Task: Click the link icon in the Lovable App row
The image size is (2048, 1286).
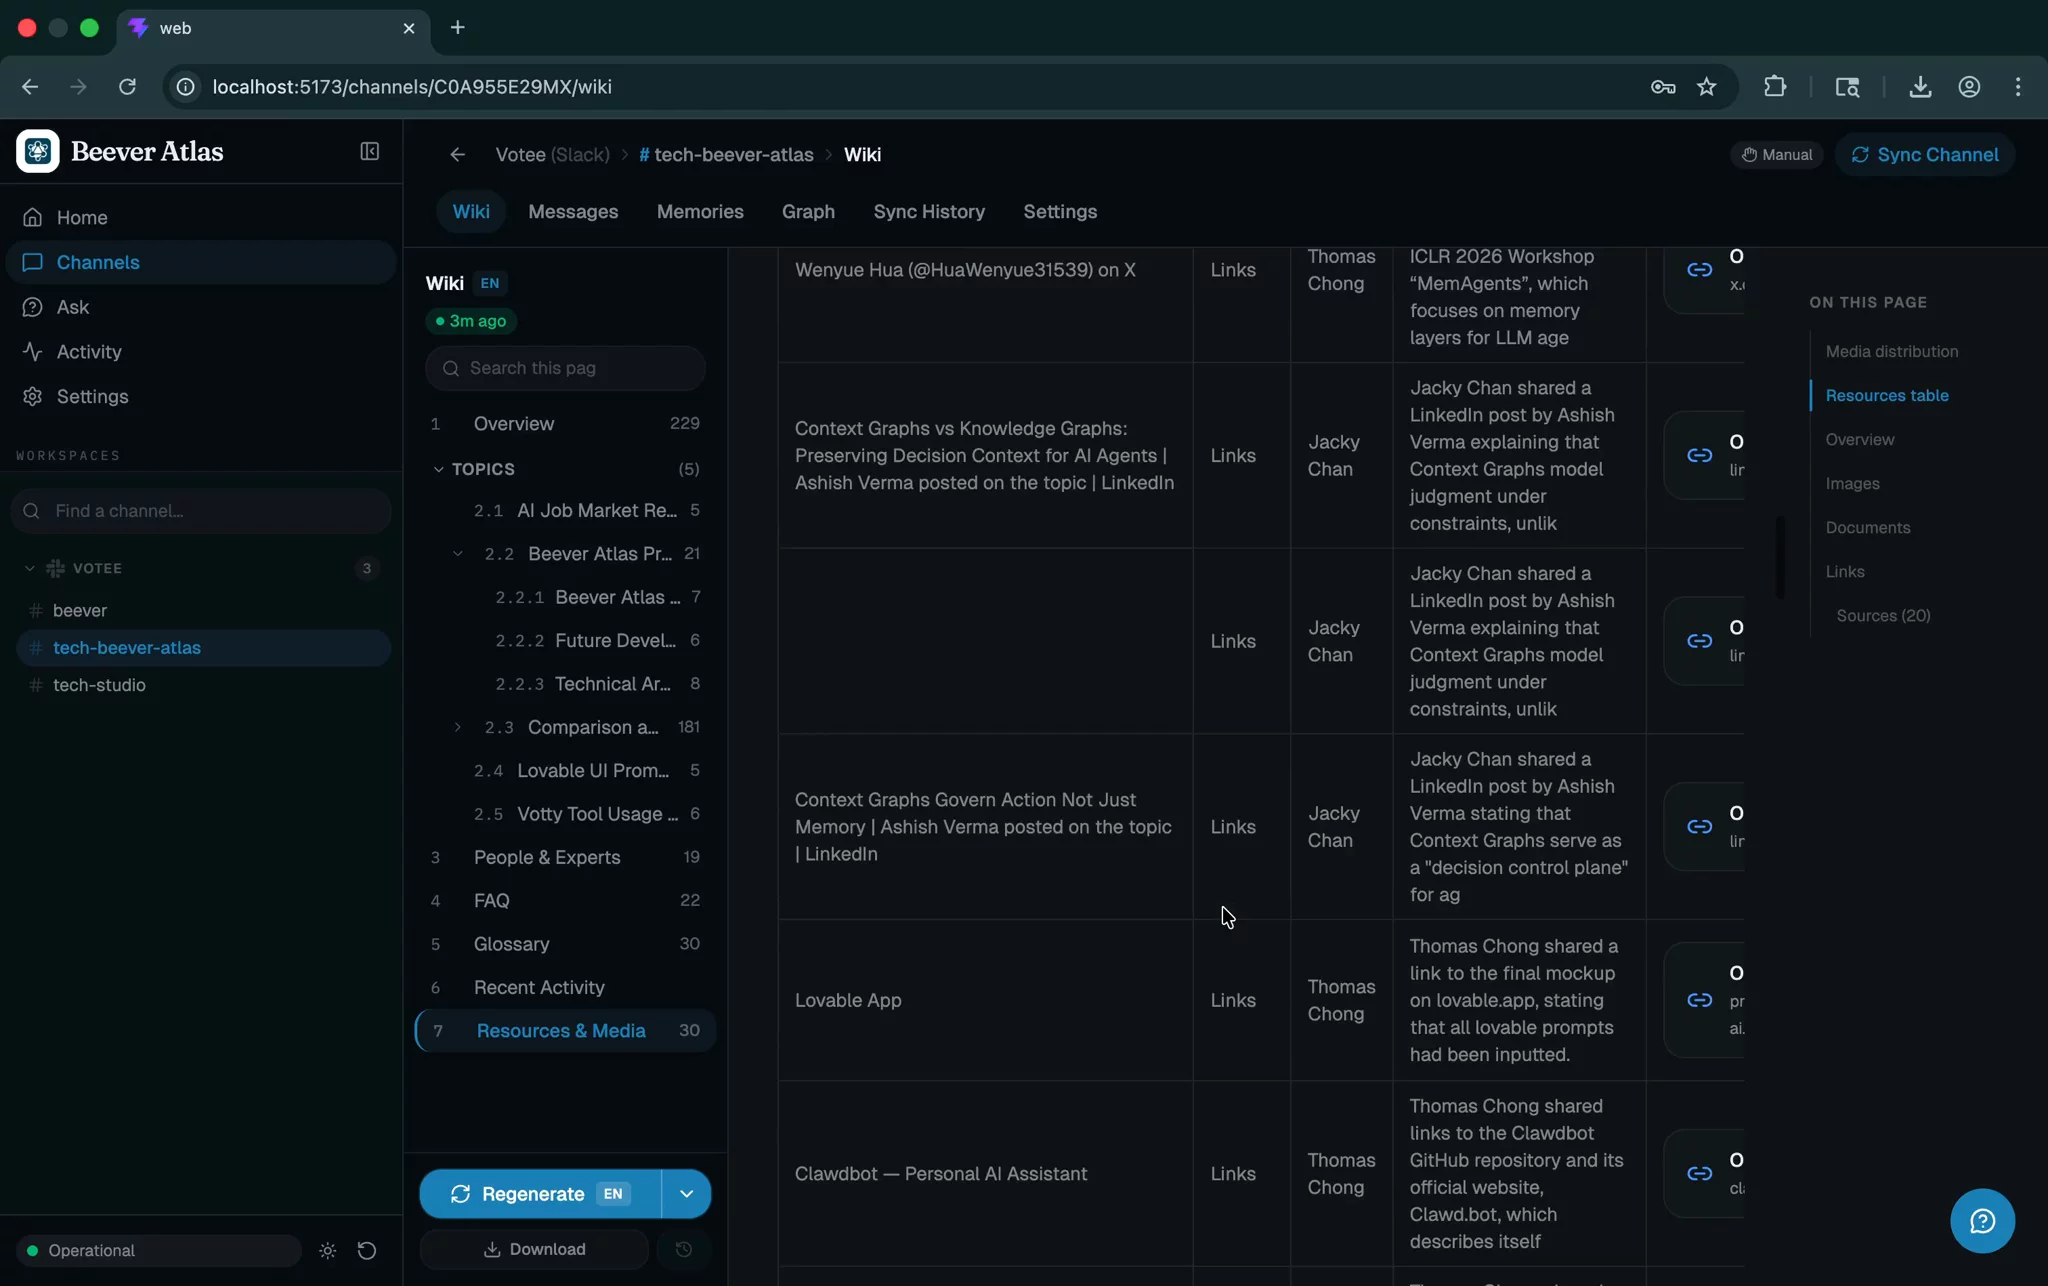Action: point(1699,1000)
